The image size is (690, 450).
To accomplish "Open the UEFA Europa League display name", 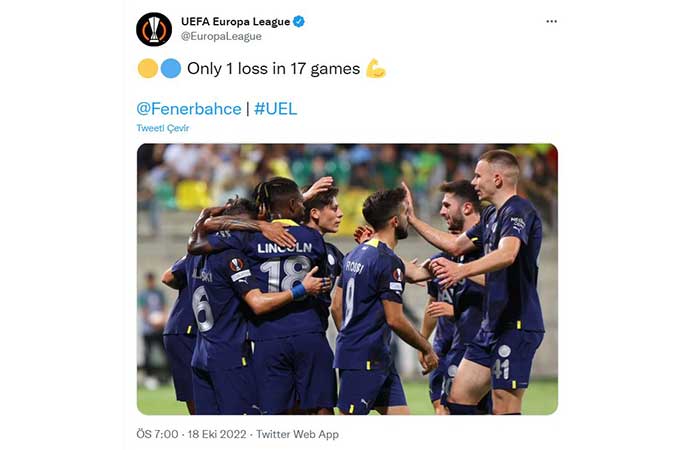I will [x=235, y=22].
